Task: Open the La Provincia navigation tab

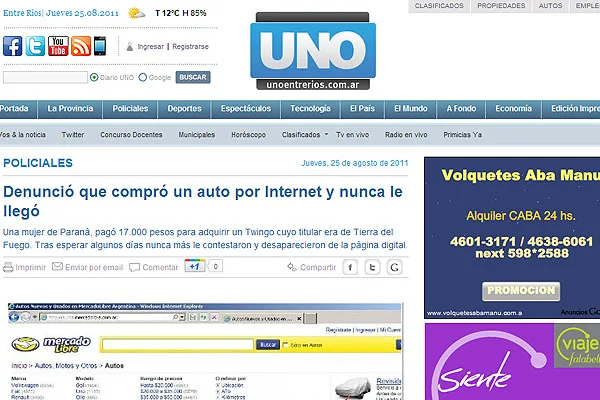Action: tap(70, 109)
